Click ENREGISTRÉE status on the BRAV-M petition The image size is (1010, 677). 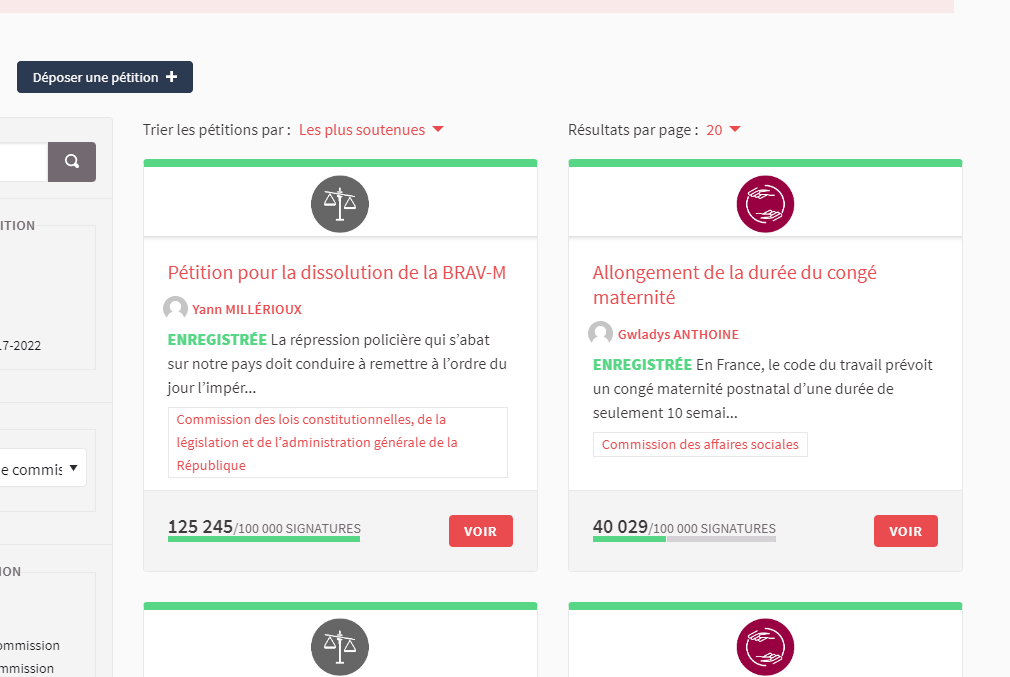217,339
